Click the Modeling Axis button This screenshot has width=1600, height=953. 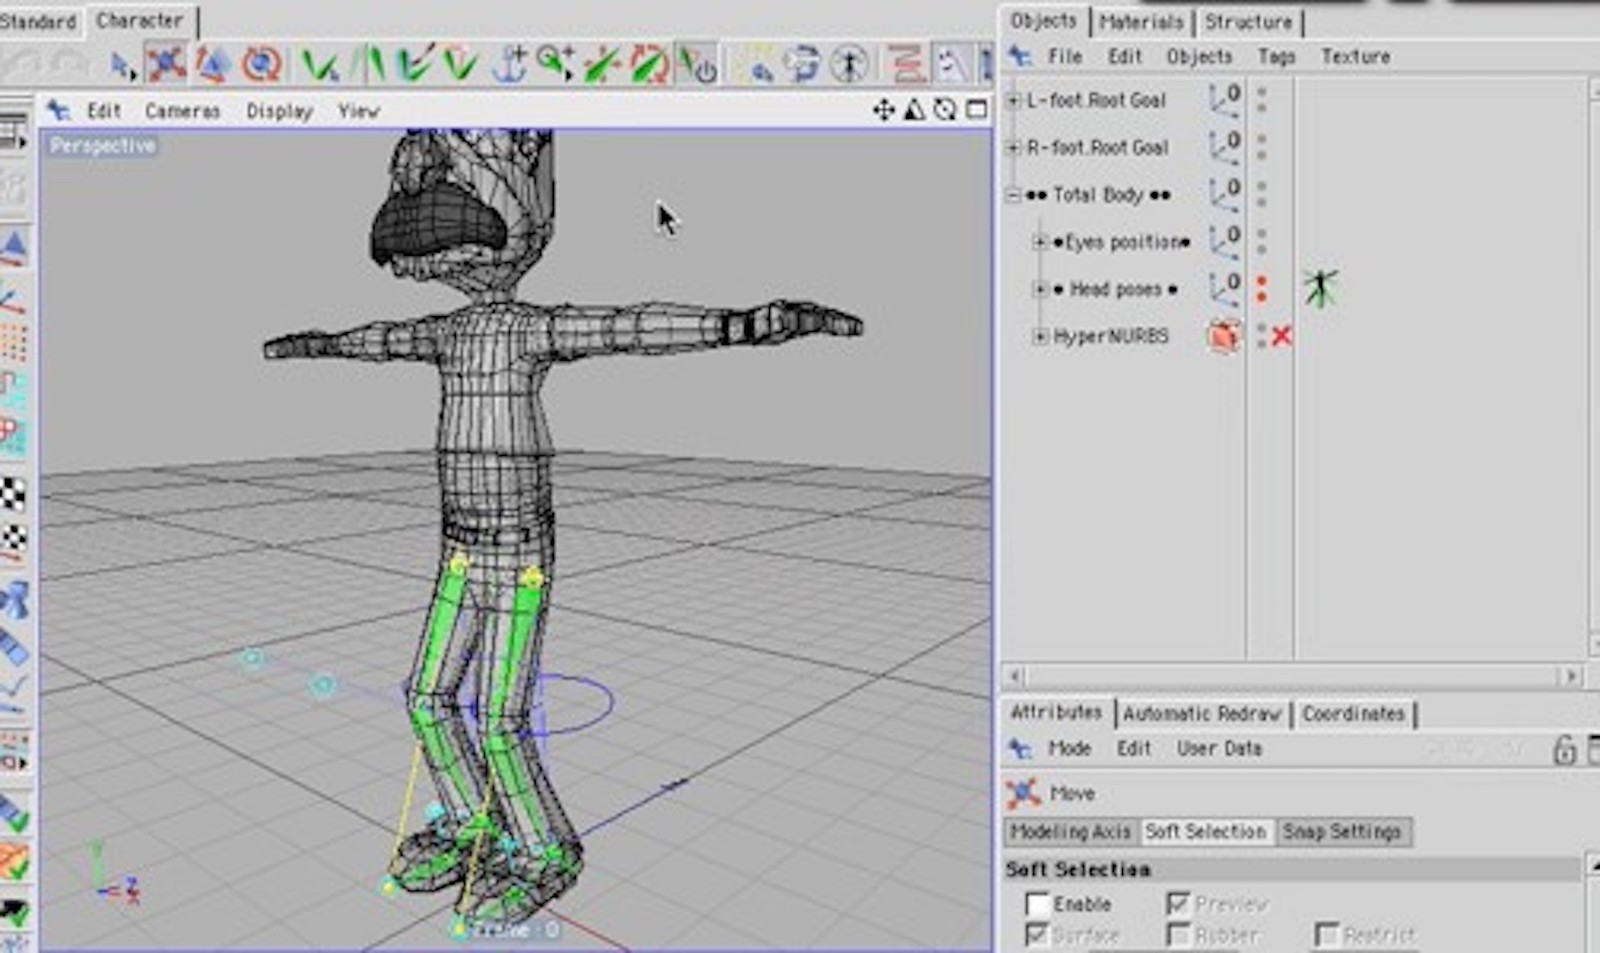pyautogui.click(x=1070, y=831)
